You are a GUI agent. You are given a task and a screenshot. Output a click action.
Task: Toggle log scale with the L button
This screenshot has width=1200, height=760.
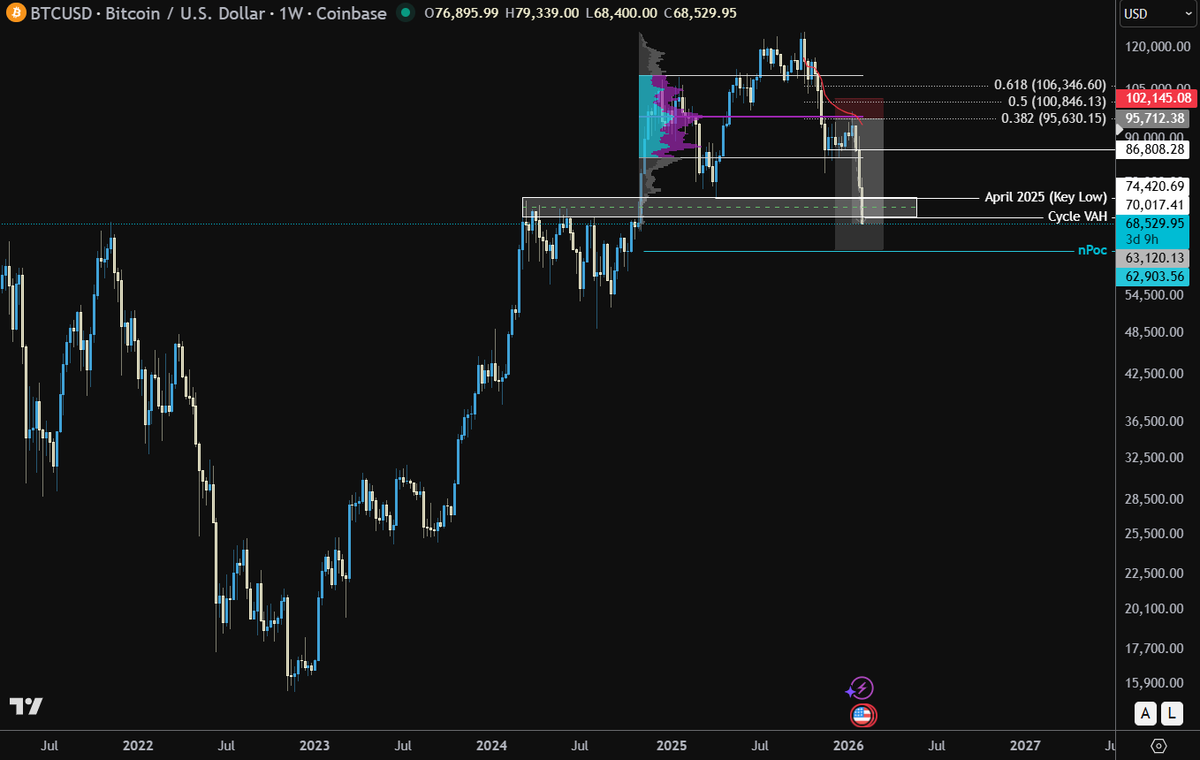pos(1173,713)
